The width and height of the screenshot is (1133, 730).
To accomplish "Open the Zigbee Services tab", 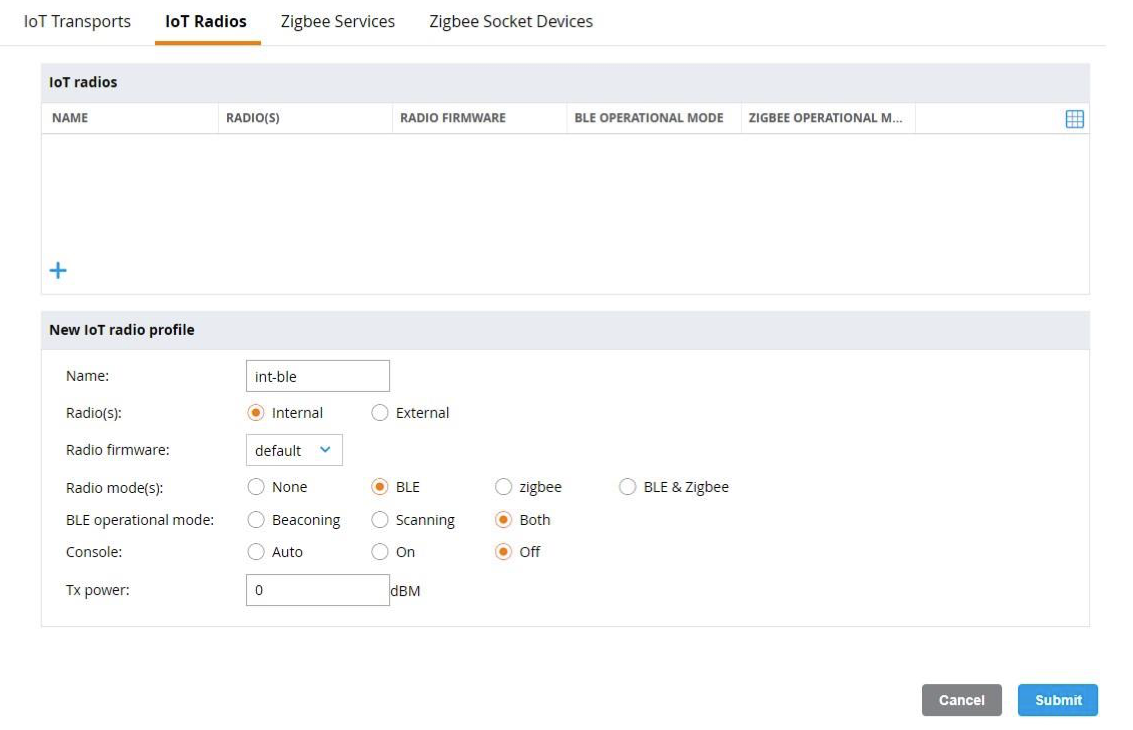I will pyautogui.click(x=337, y=21).
